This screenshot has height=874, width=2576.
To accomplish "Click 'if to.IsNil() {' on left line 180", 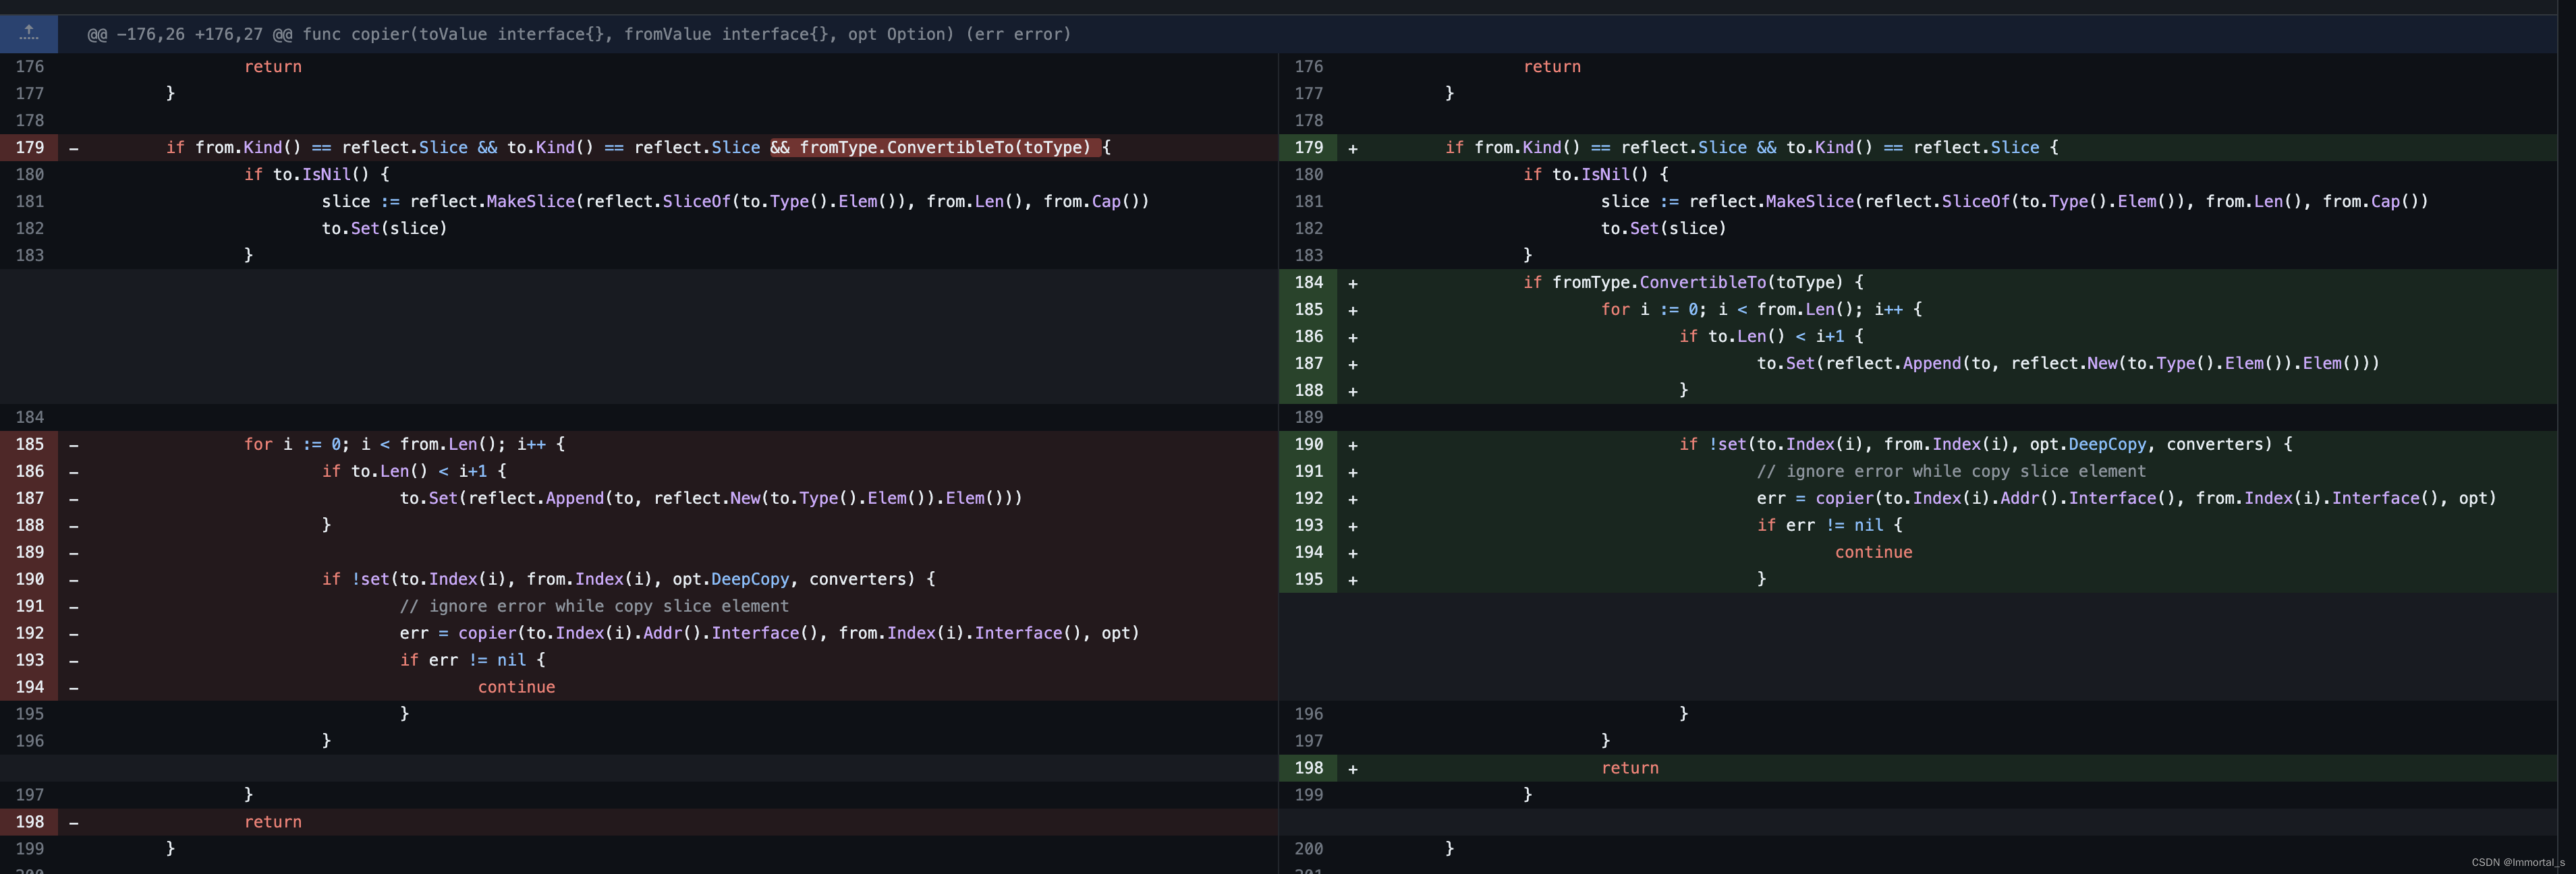I will click(x=316, y=174).
